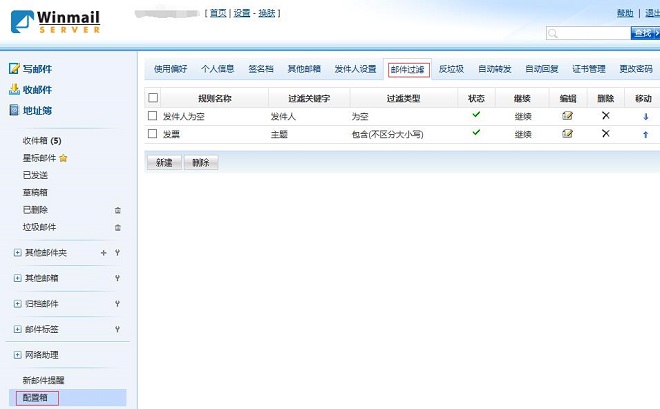
Task: Click the manage icon beside 归档邮件
Action: (117, 303)
